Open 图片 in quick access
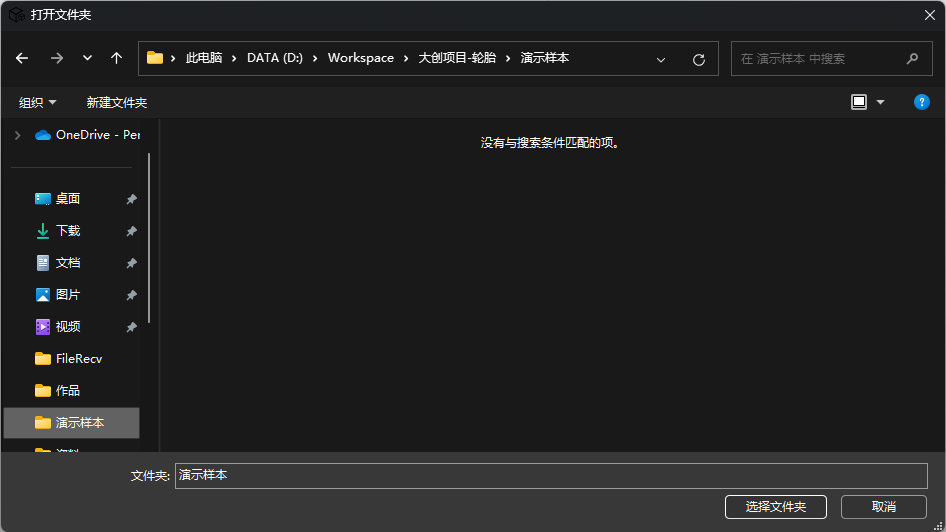The height and width of the screenshot is (532, 946). (68, 294)
